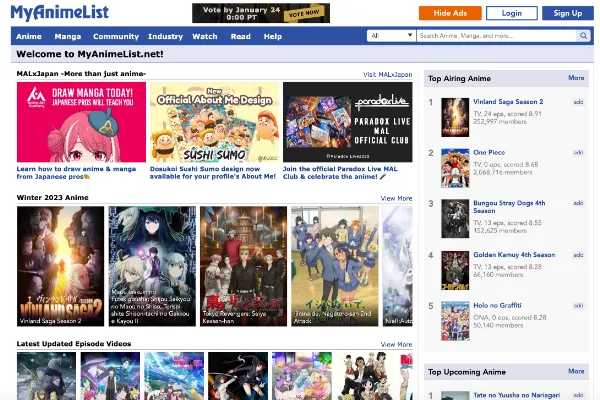Screen dimensions: 600x400
Task: Open the Paradox Live Official Club banner
Action: coord(347,122)
